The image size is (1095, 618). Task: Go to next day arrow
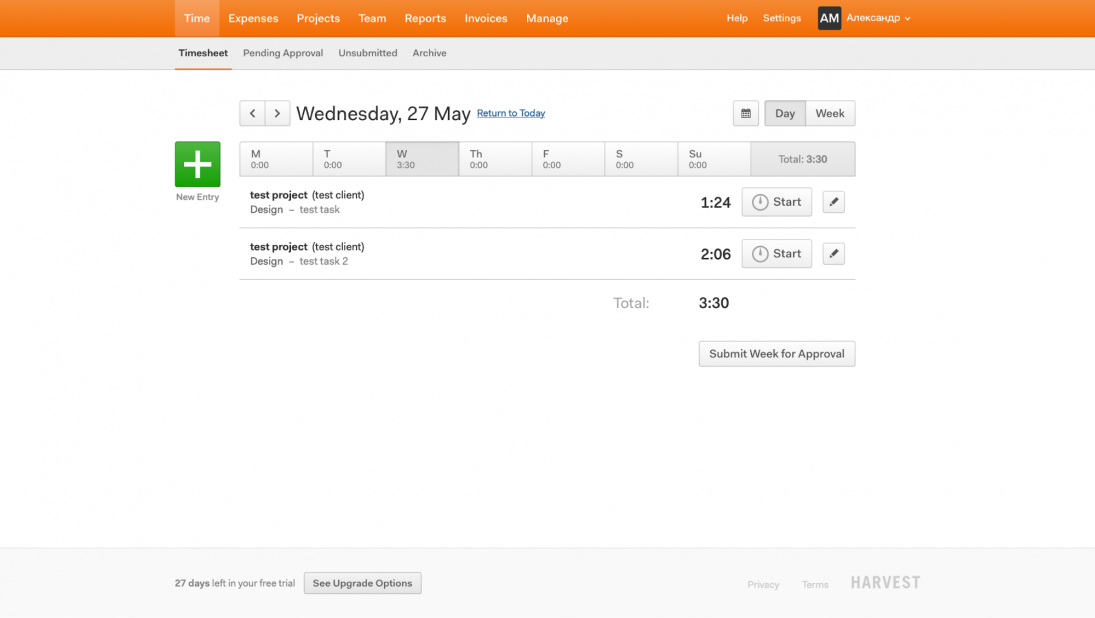[x=277, y=113]
